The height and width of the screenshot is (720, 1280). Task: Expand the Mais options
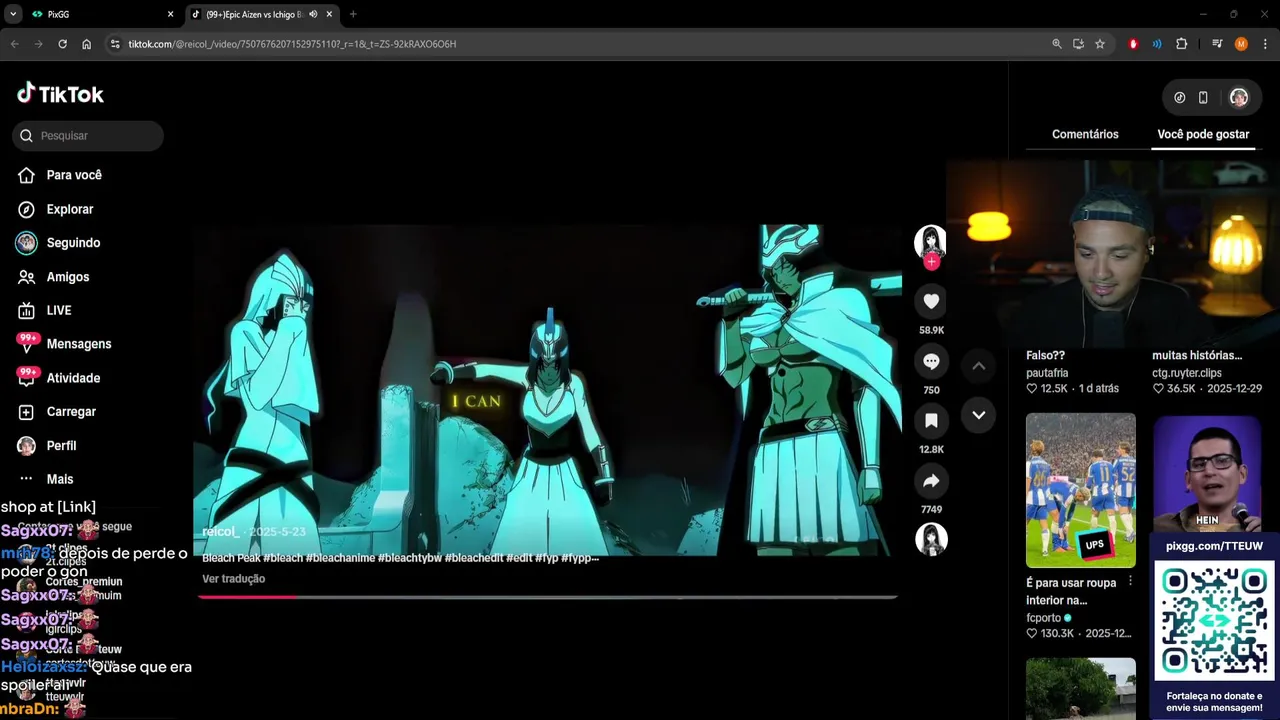click(x=46, y=479)
